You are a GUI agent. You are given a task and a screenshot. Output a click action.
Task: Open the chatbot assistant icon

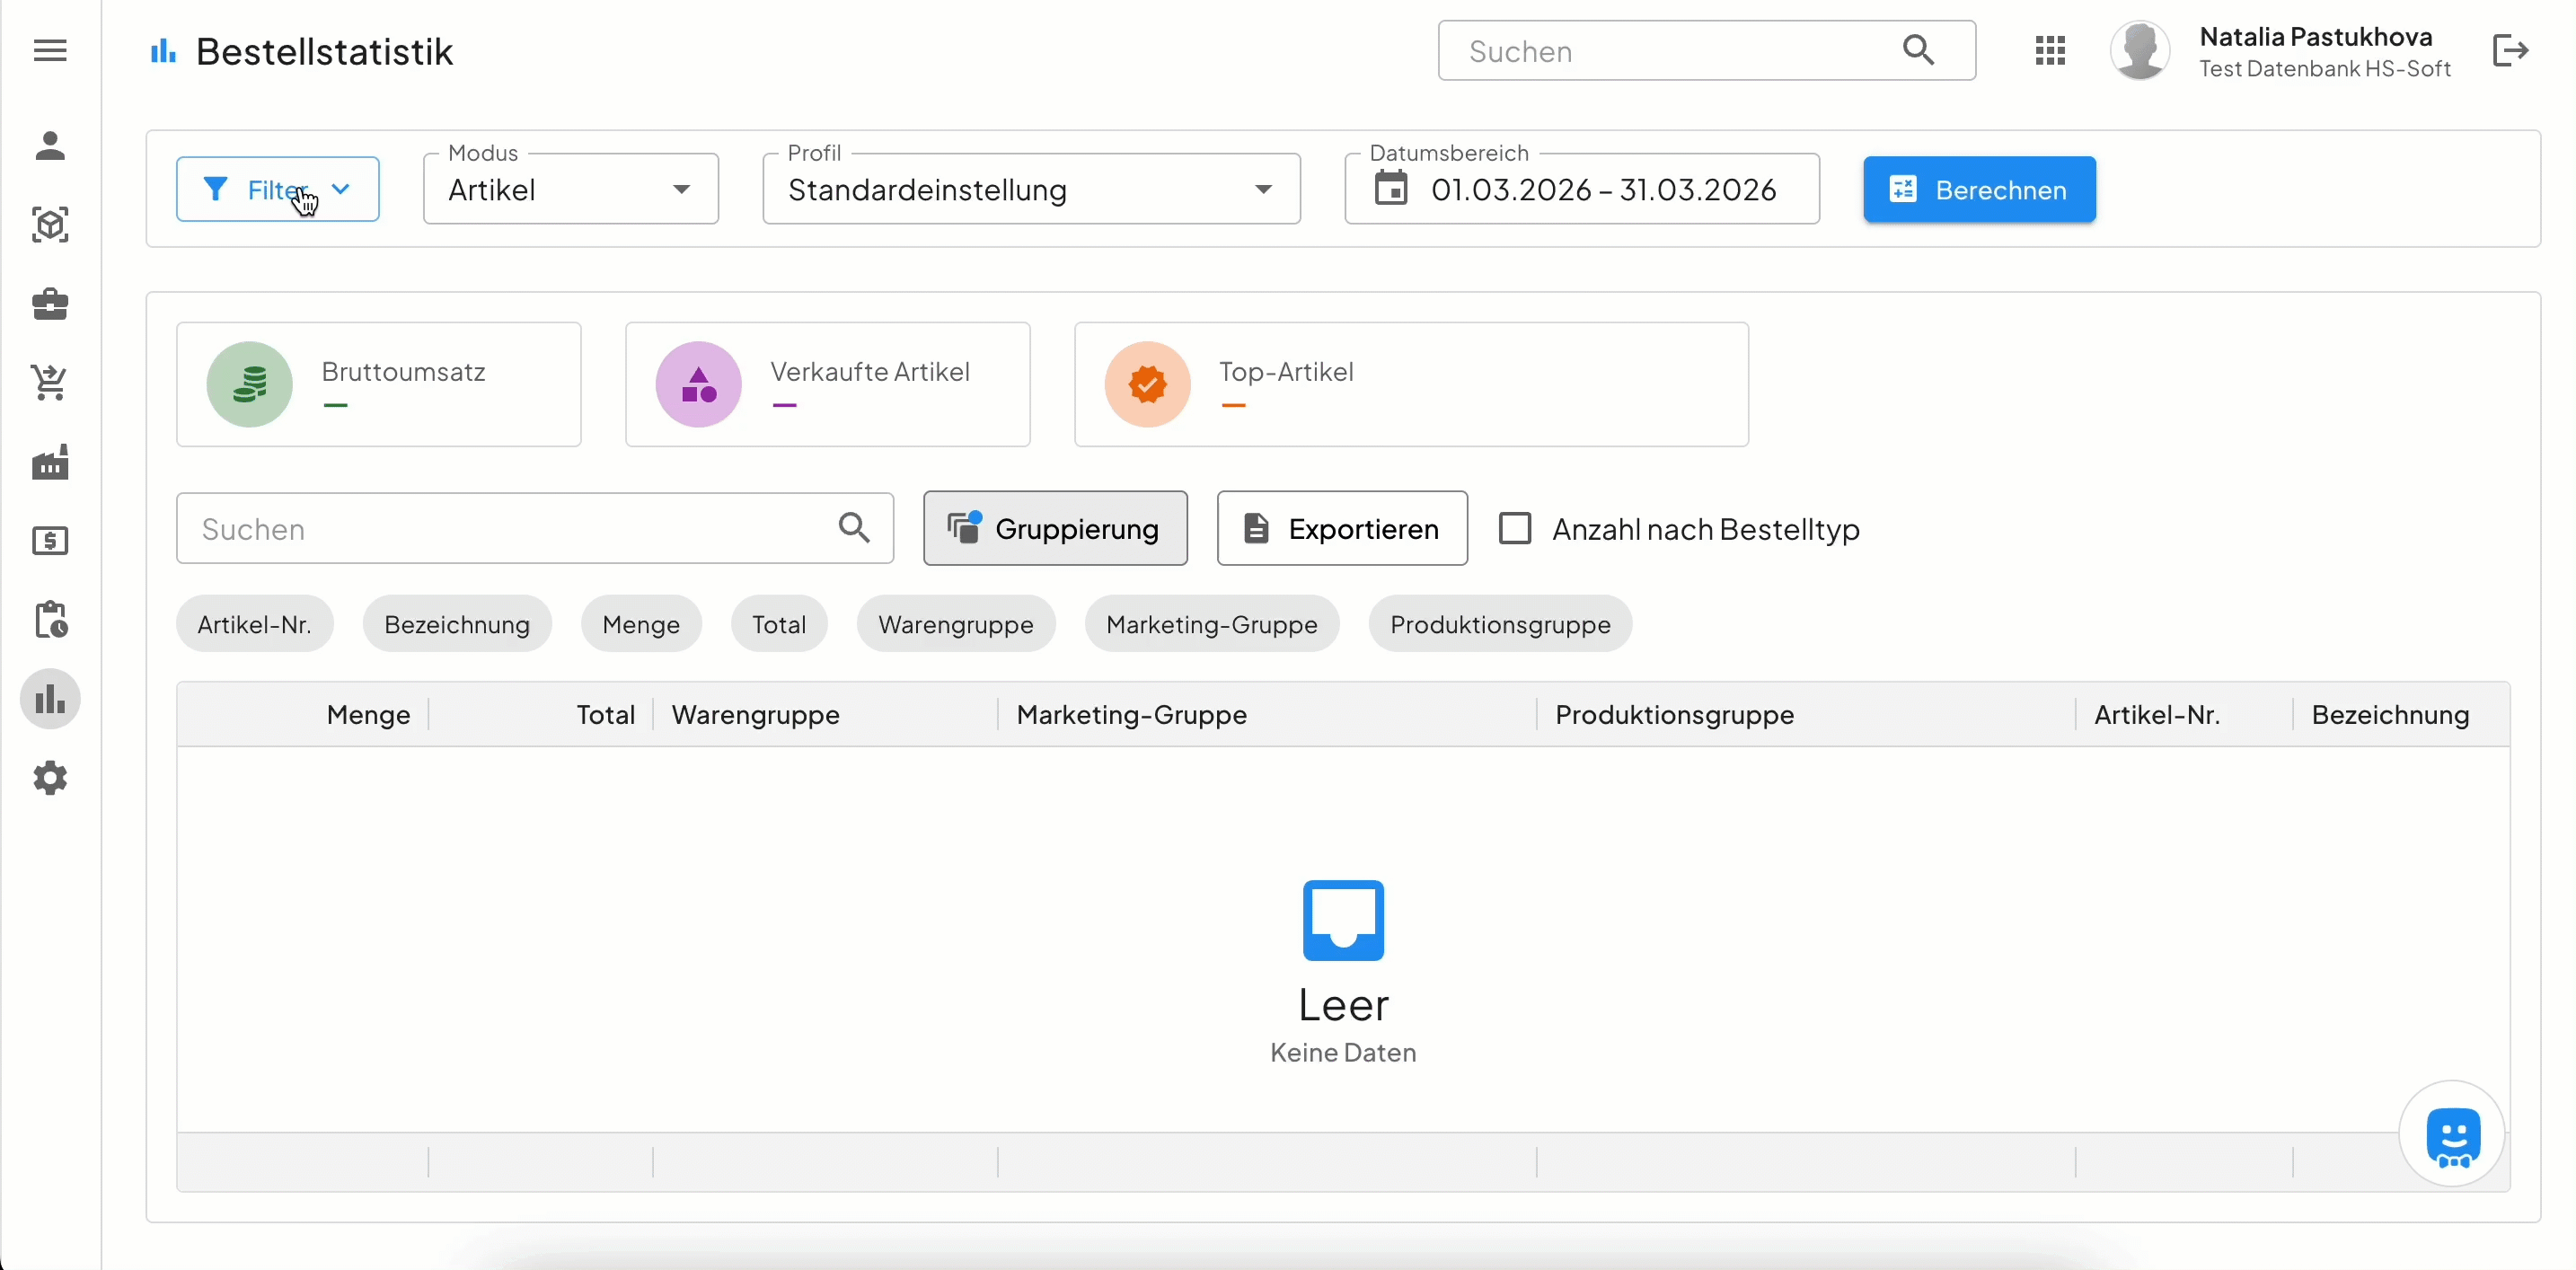pos(2452,1136)
